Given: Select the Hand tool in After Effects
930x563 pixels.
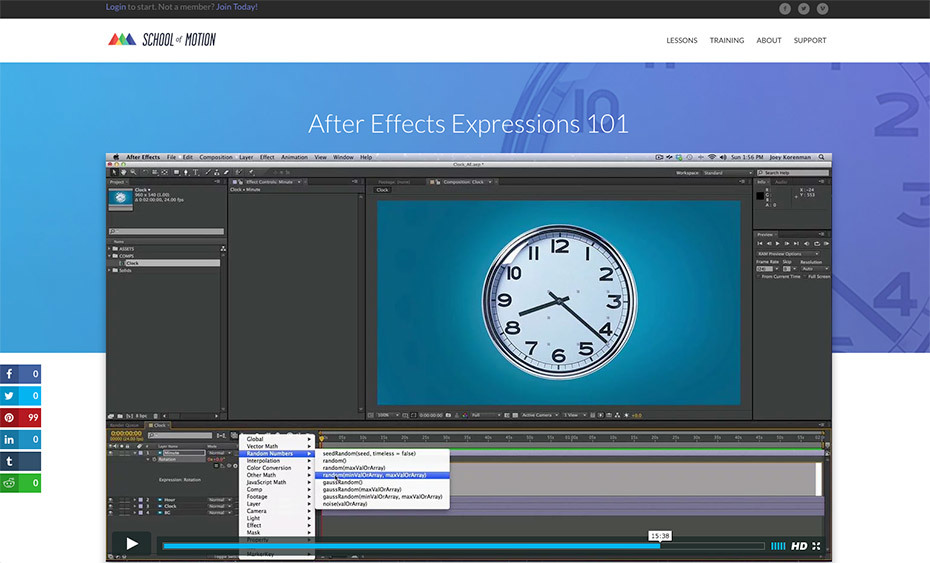Looking at the screenshot, I should coord(123,172).
